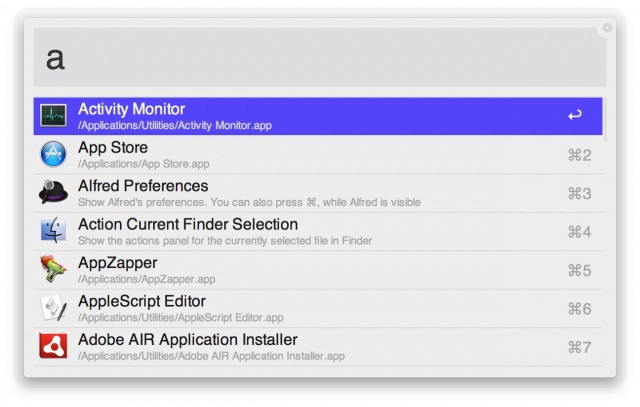640x407 pixels.
Task: Pick the AppleScript Editor result
Action: pyautogui.click(x=142, y=301)
